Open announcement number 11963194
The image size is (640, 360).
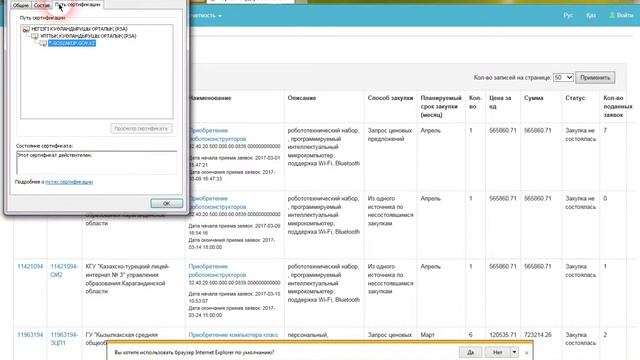tap(30, 335)
